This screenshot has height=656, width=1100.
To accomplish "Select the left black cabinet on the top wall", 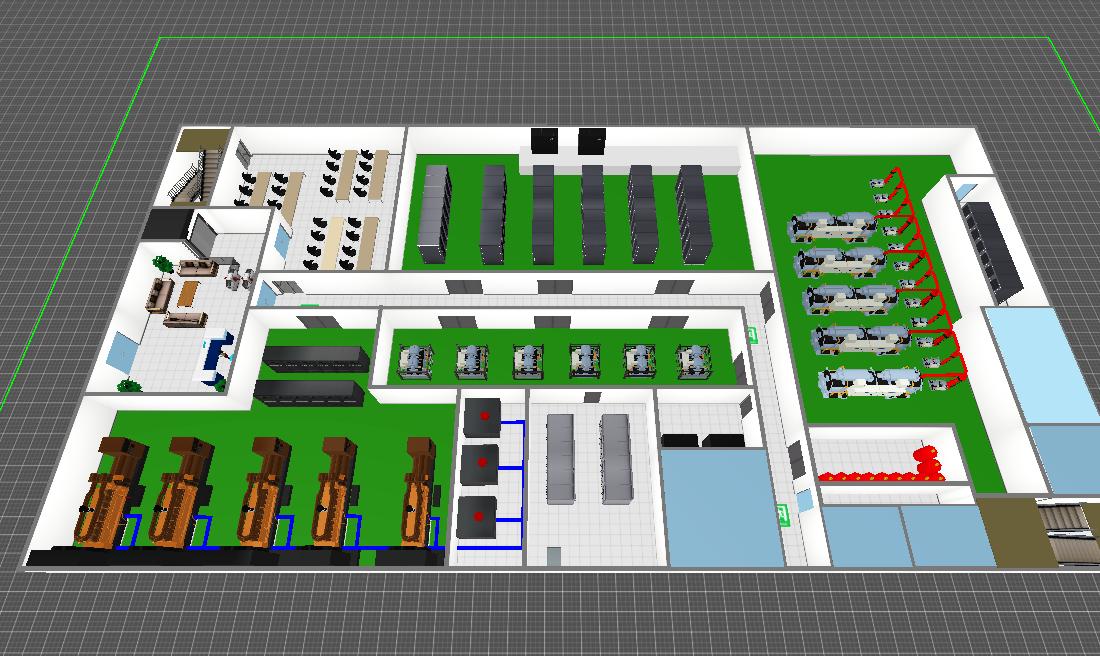I will click(545, 140).
